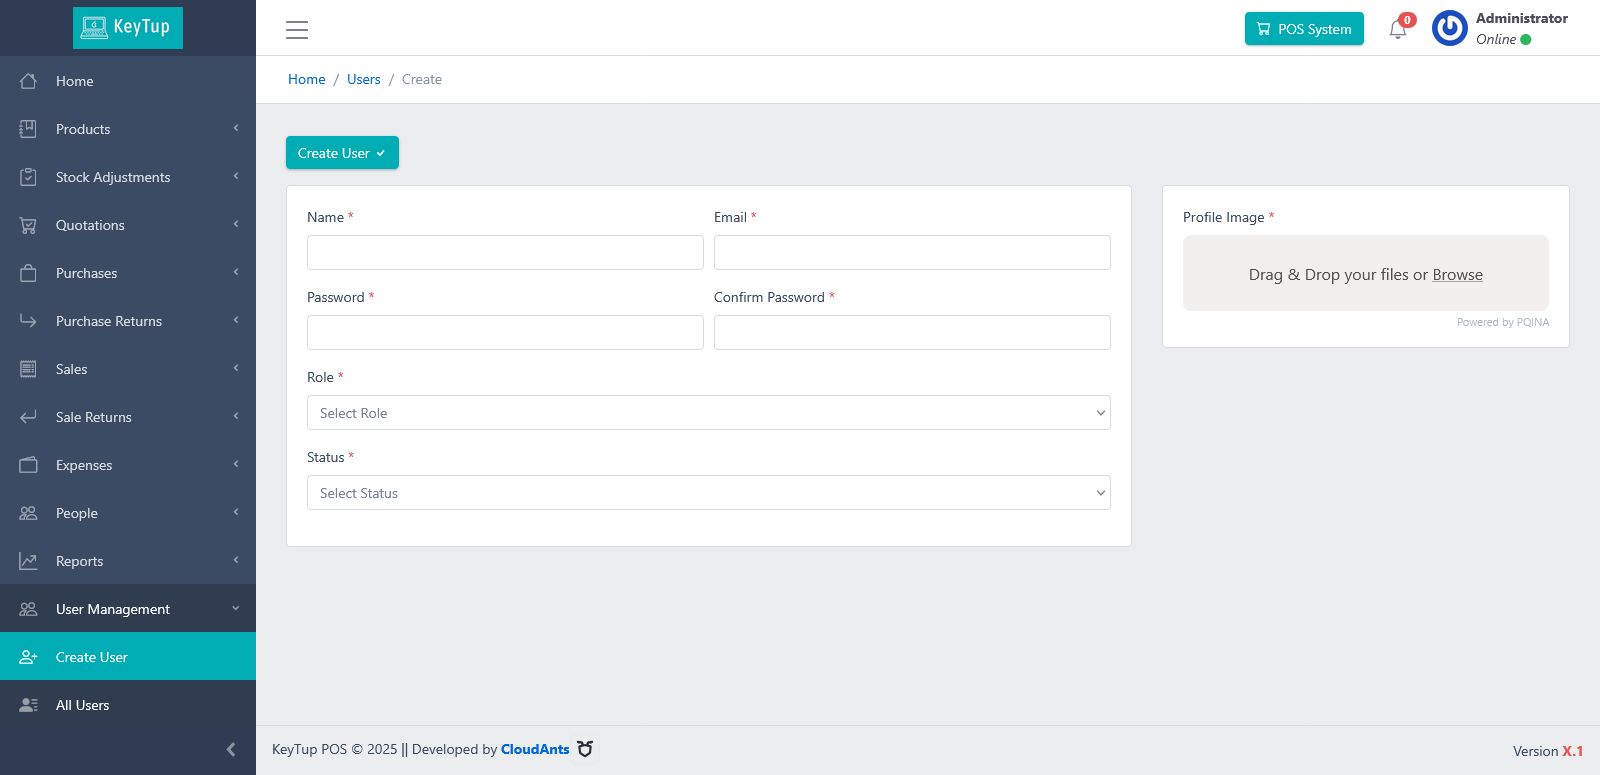
Task: Open All Users menu item
Action: tap(83, 705)
